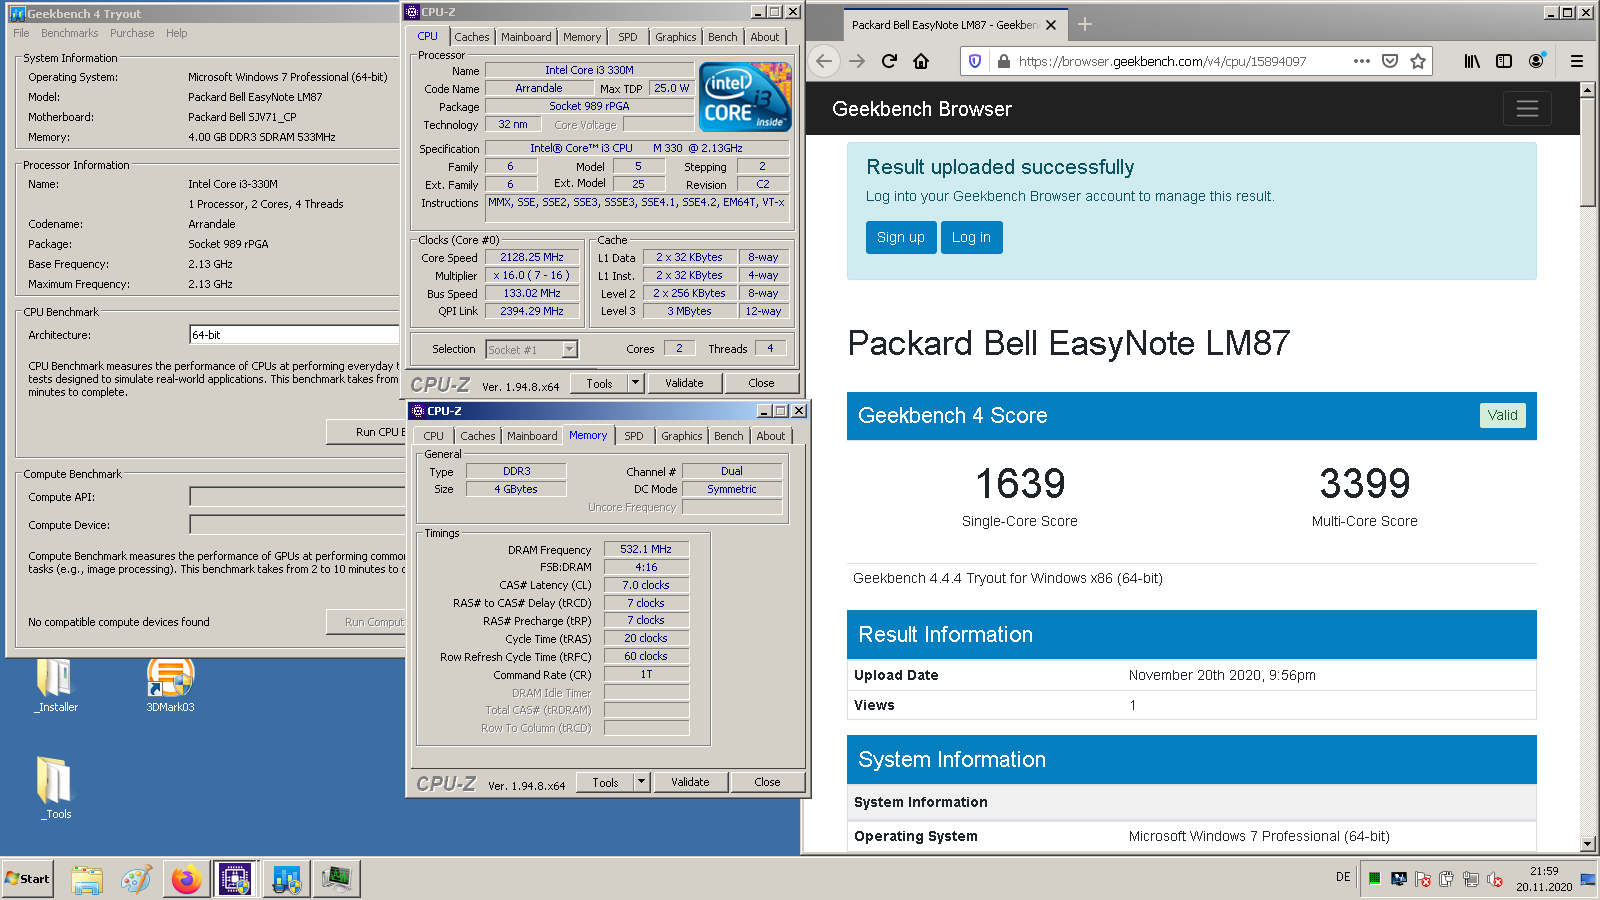Open the Graphics tab in lower CPU-Z

pos(682,436)
